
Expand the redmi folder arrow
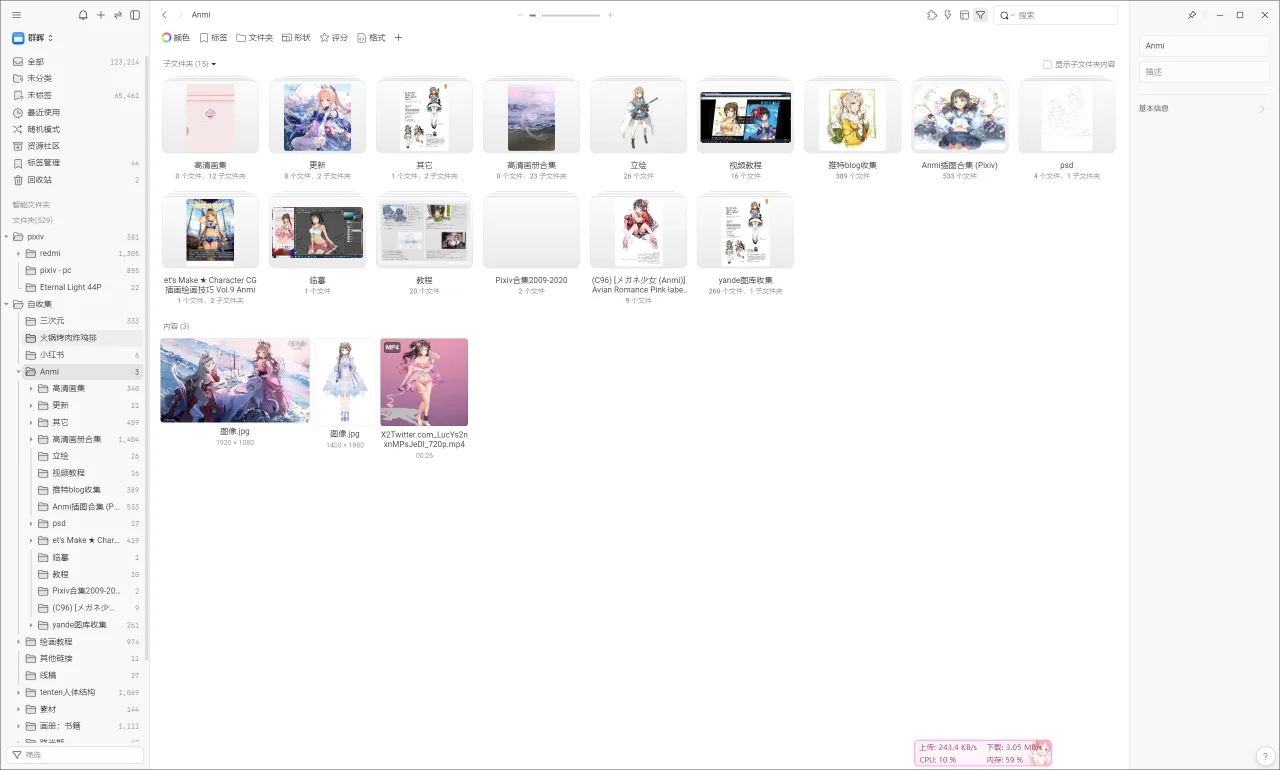(18, 254)
